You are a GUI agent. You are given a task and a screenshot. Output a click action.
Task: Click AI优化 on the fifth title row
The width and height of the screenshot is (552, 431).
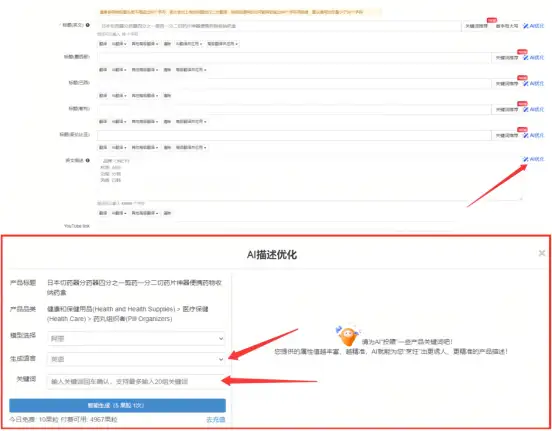click(533, 135)
